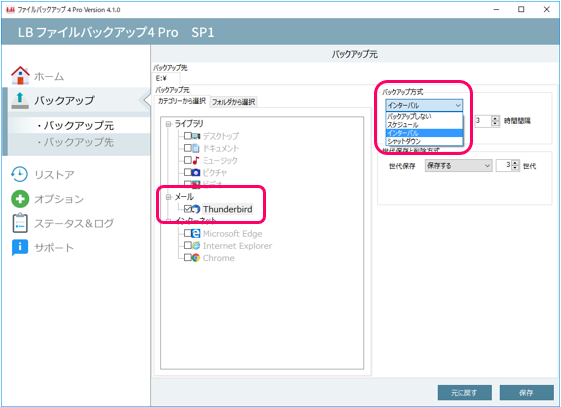The image size is (561, 407).
Task: Click the 時間間隔 number field
Action: [x=483, y=121]
